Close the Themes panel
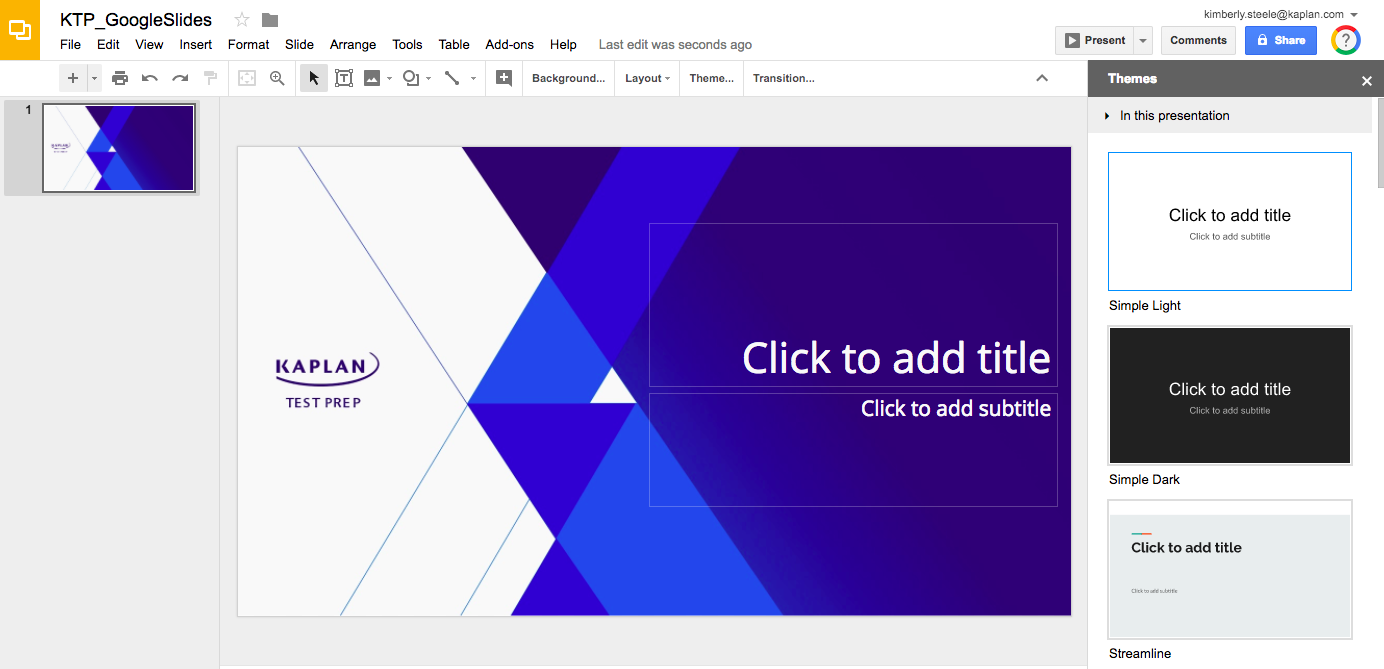 (1367, 80)
